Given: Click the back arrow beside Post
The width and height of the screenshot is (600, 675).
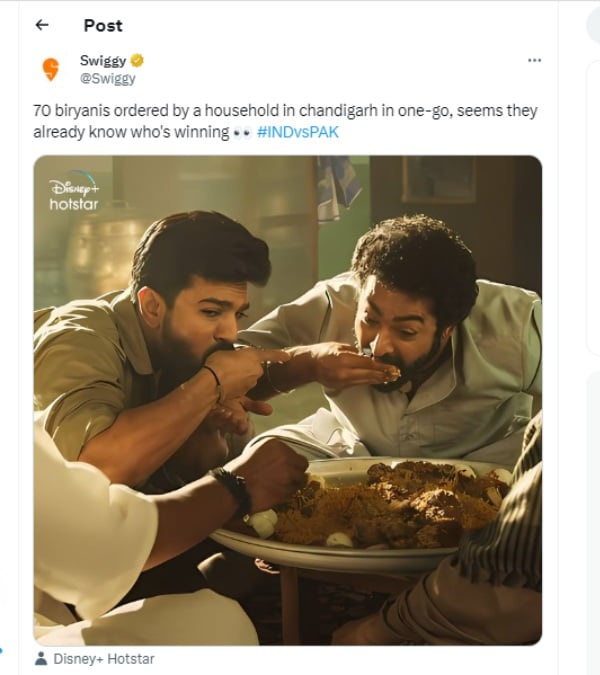Looking at the screenshot, I should click(x=42, y=25).
